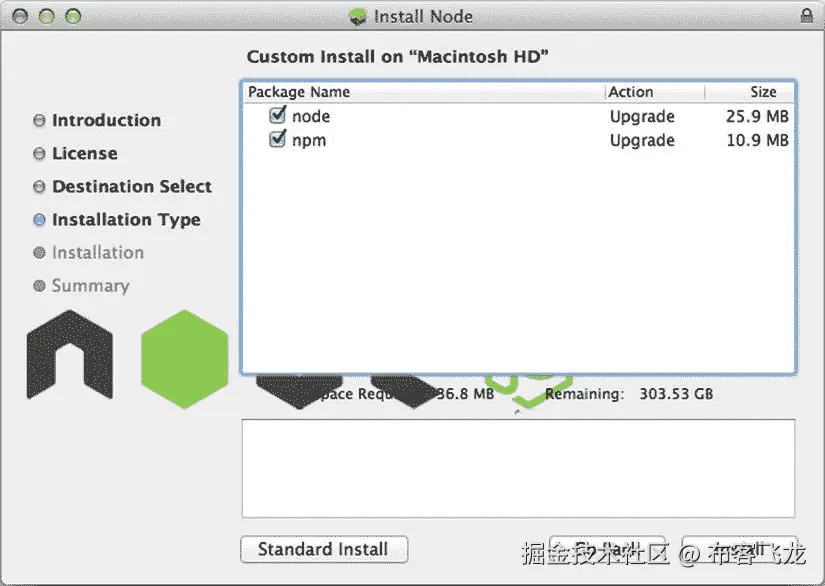This screenshot has width=825, height=586.
Task: Click the Upgrade action for npm
Action: [642, 140]
